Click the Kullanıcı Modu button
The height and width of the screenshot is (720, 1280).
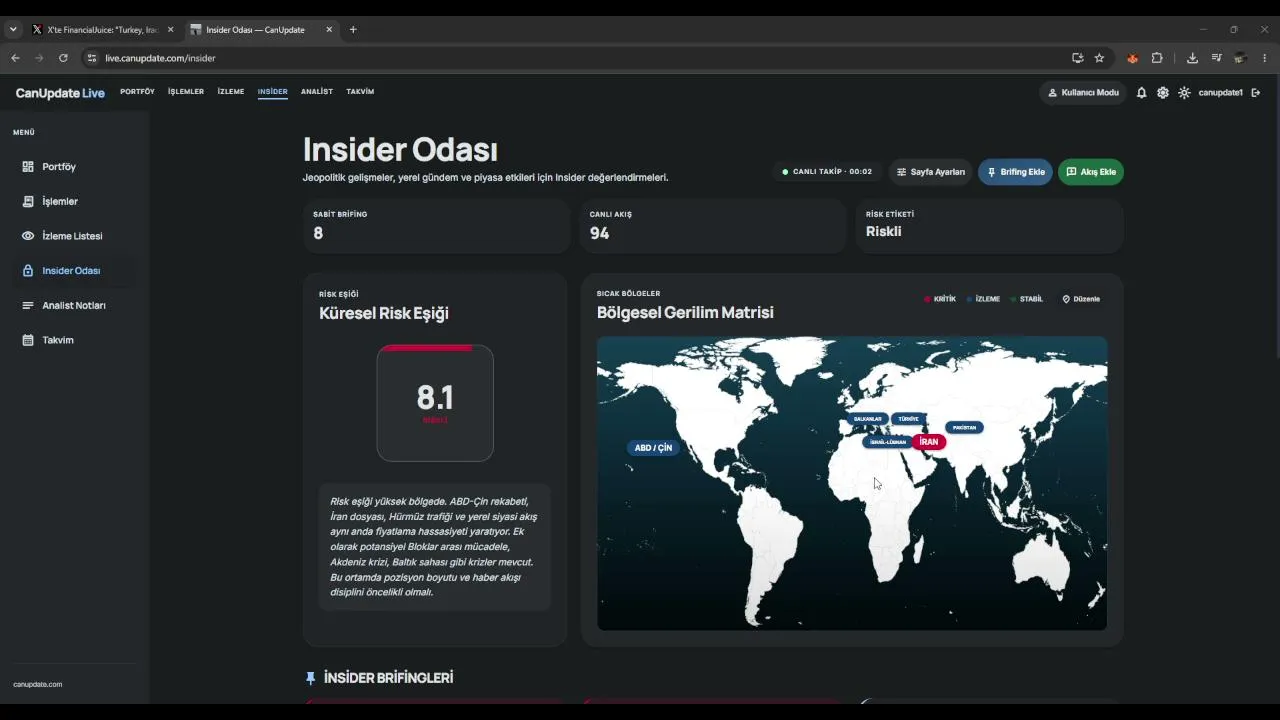click(x=1083, y=92)
